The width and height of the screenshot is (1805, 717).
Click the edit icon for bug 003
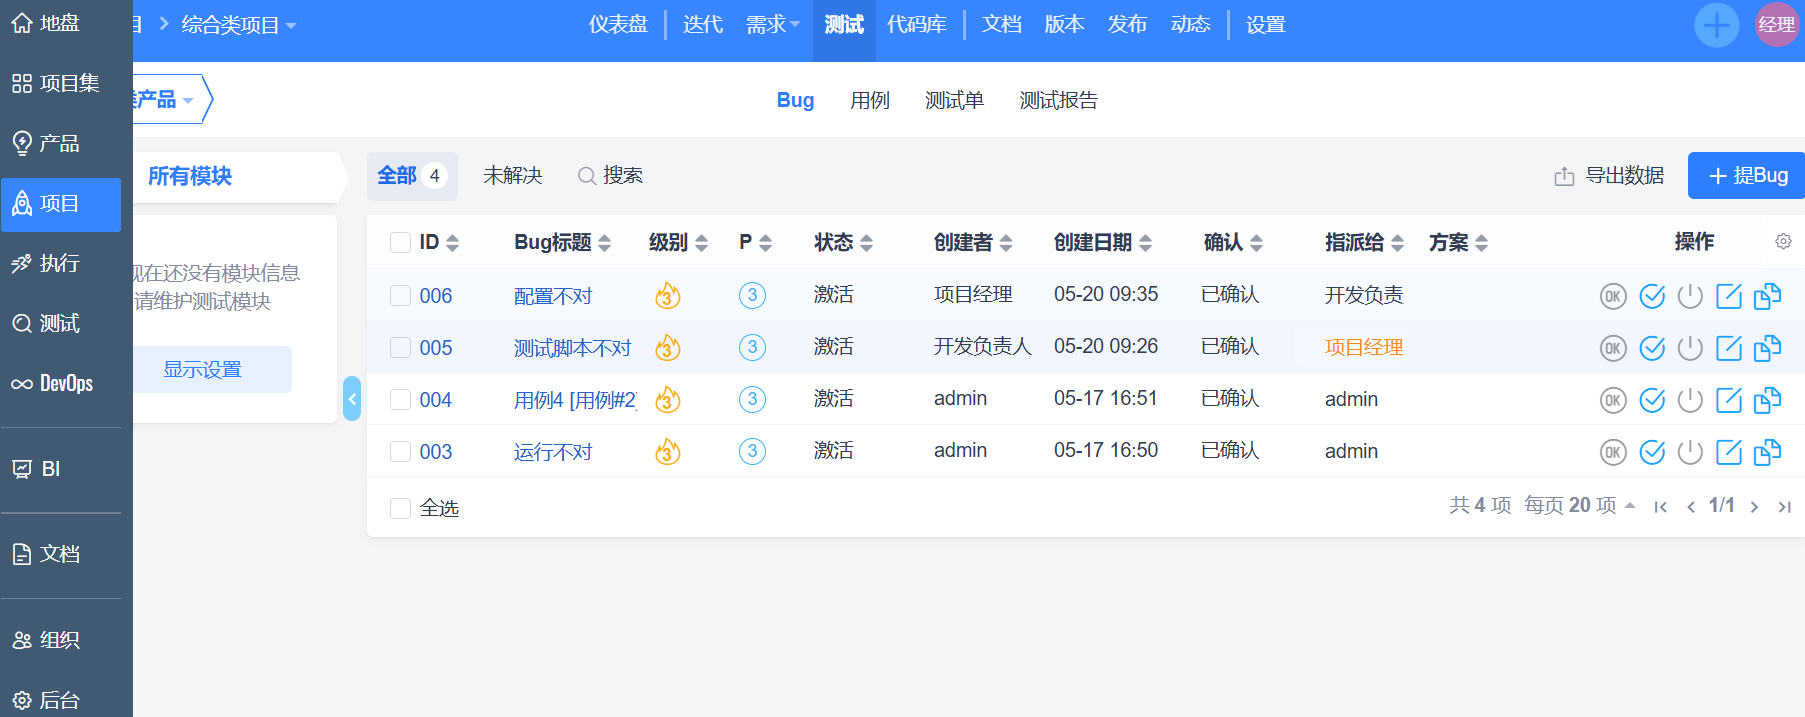tap(1729, 452)
